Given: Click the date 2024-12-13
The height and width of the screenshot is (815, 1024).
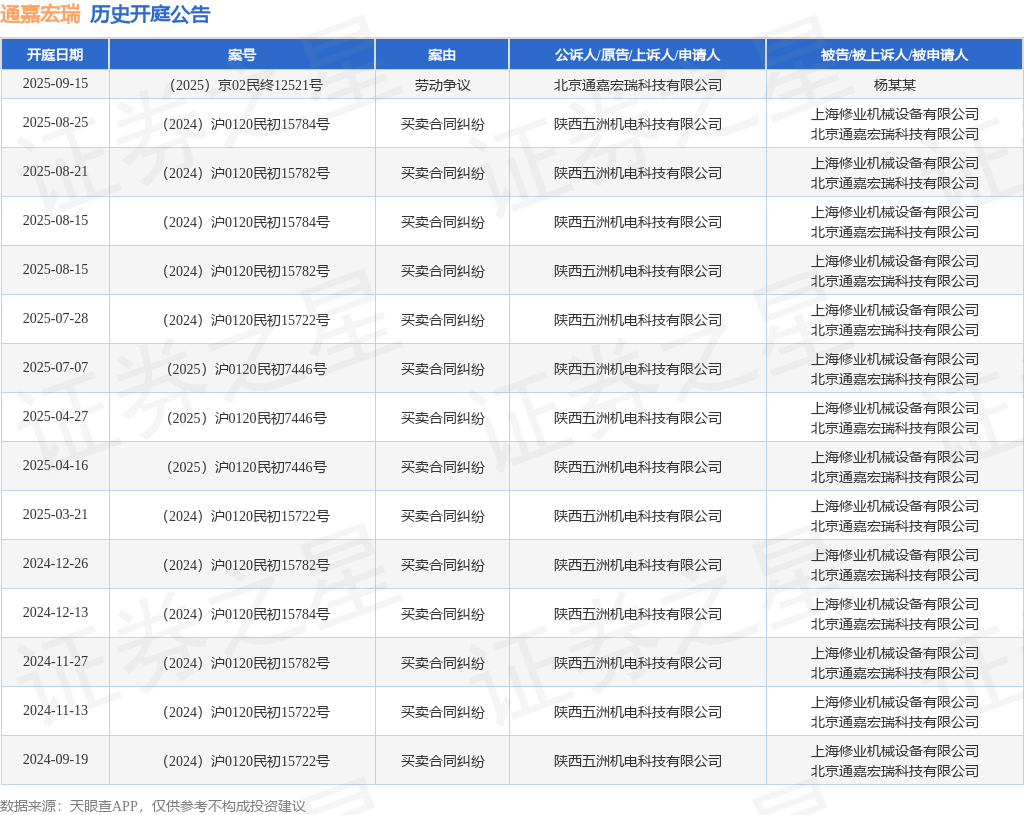Looking at the screenshot, I should 55,613.
